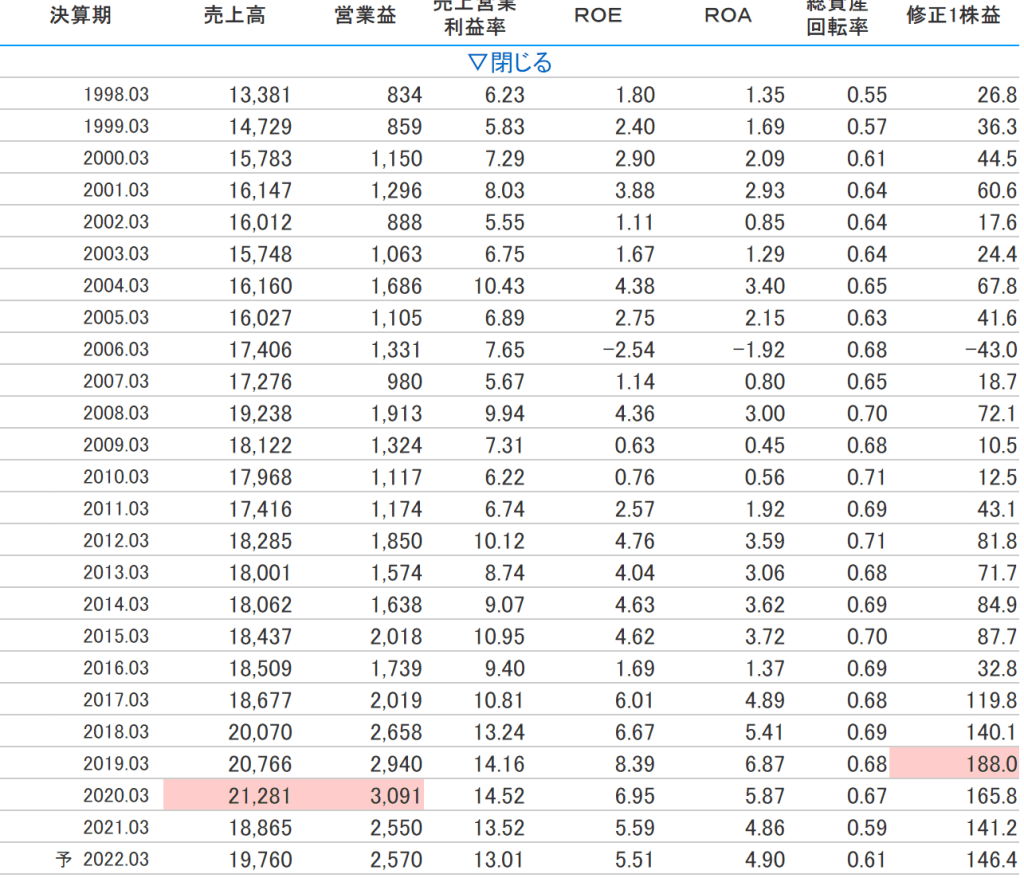Click the 予 forecast marker for 2022.03
Image resolution: width=1024 pixels, height=878 pixels.
(x=64, y=860)
